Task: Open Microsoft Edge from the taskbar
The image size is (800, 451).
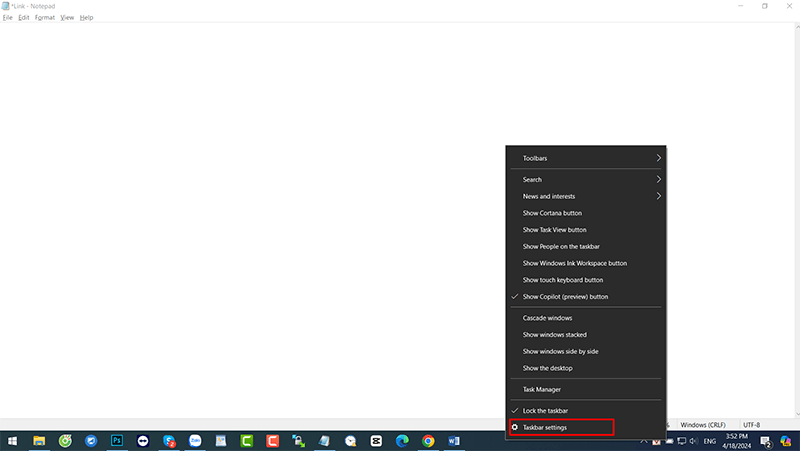Action: tap(402, 441)
